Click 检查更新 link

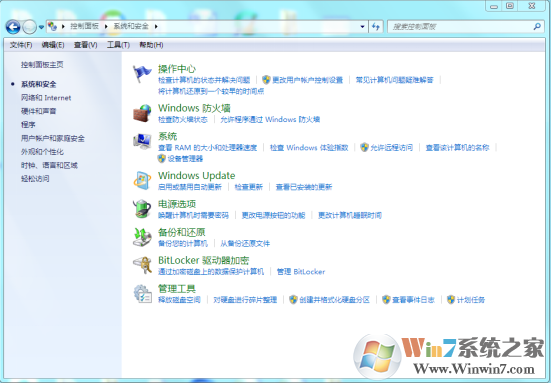tap(248, 187)
